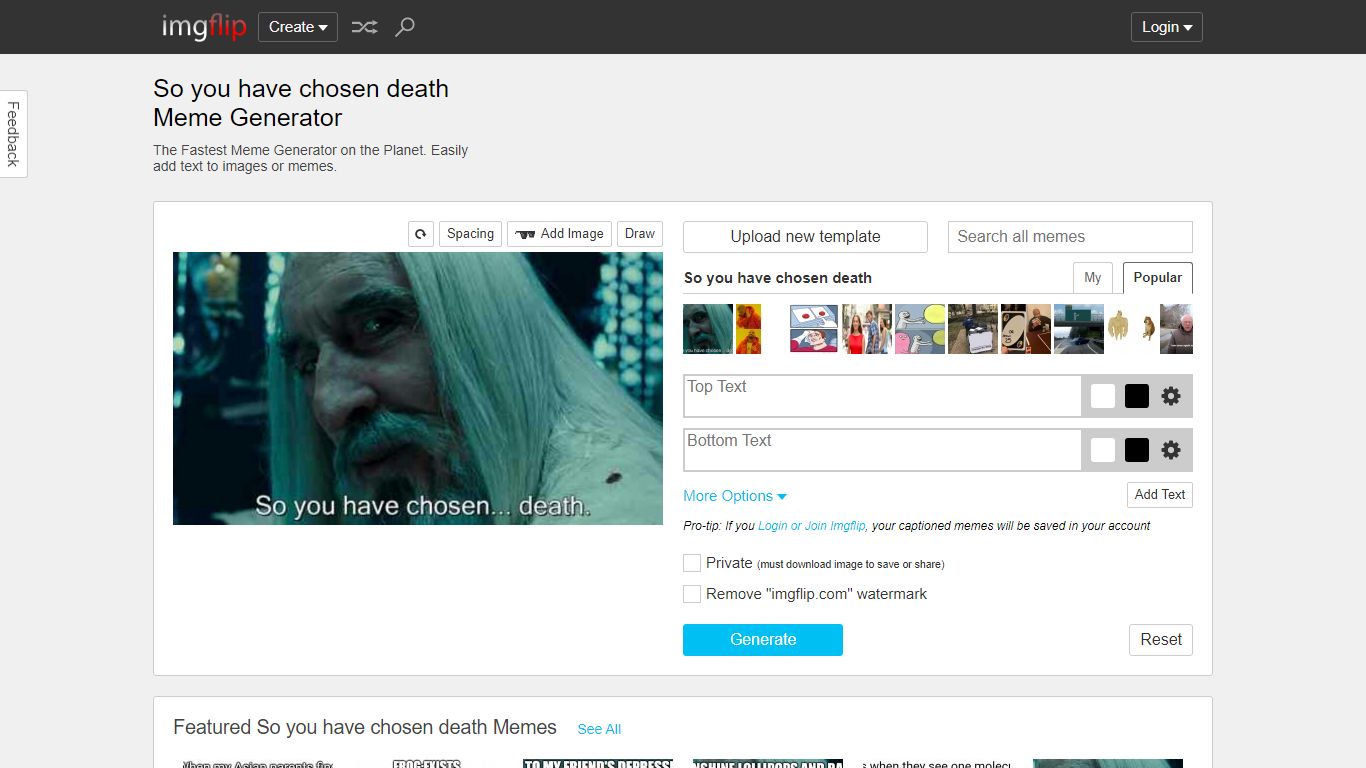
Task: Click Add Image button
Action: pyautogui.click(x=559, y=234)
